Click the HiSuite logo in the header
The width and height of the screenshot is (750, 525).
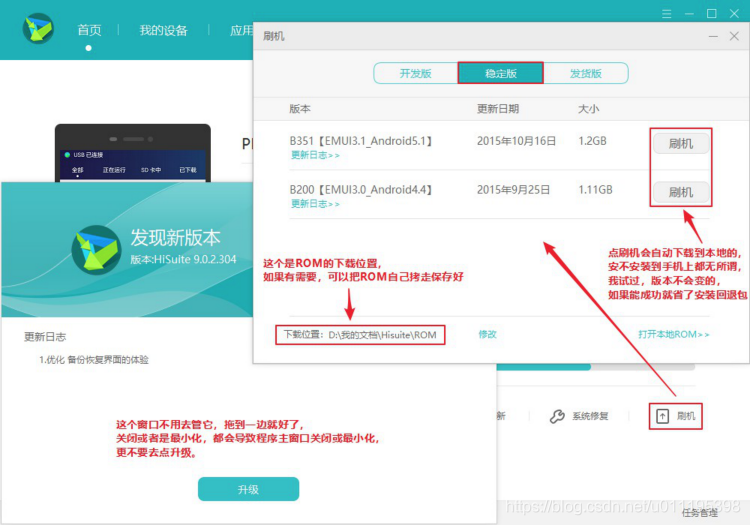point(38,28)
